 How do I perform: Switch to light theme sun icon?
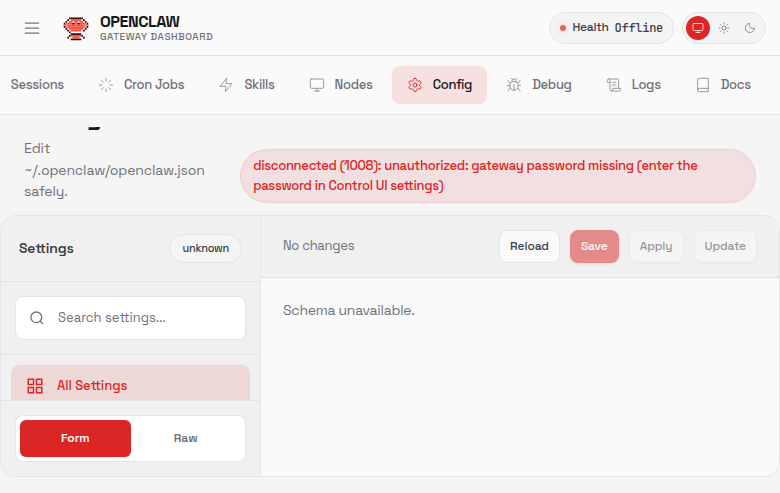tap(724, 28)
